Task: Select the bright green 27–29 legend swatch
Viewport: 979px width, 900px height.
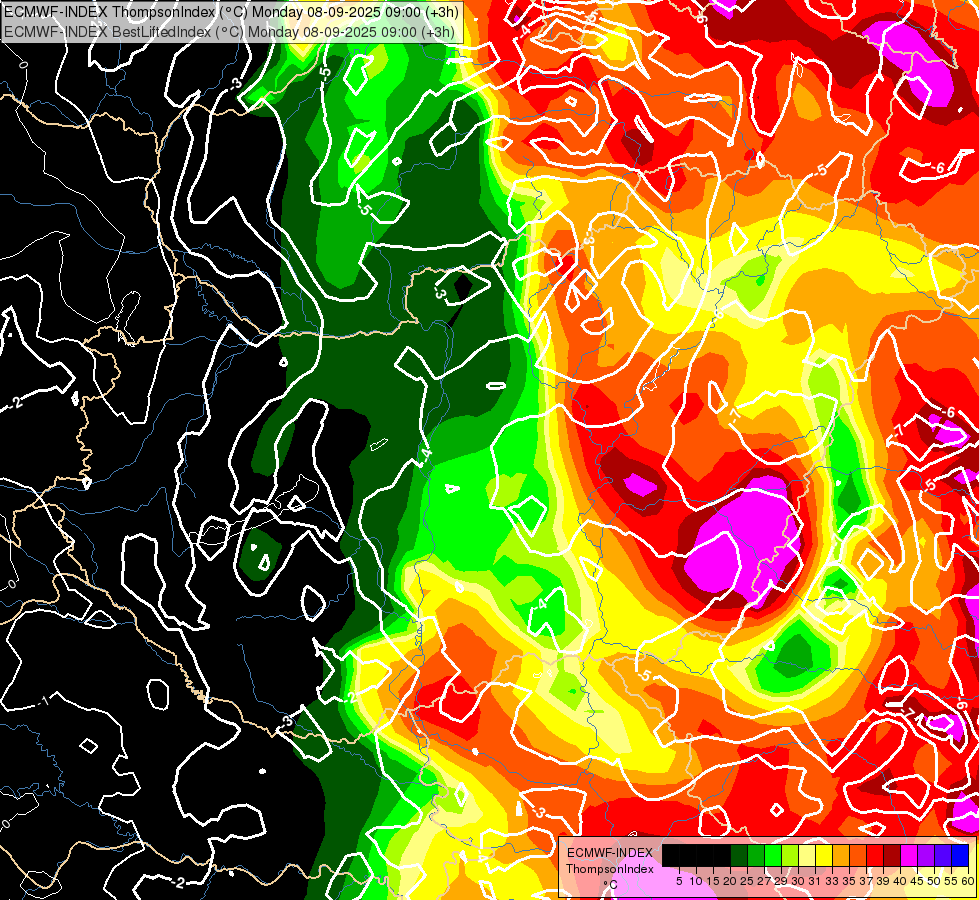Action: click(x=773, y=855)
